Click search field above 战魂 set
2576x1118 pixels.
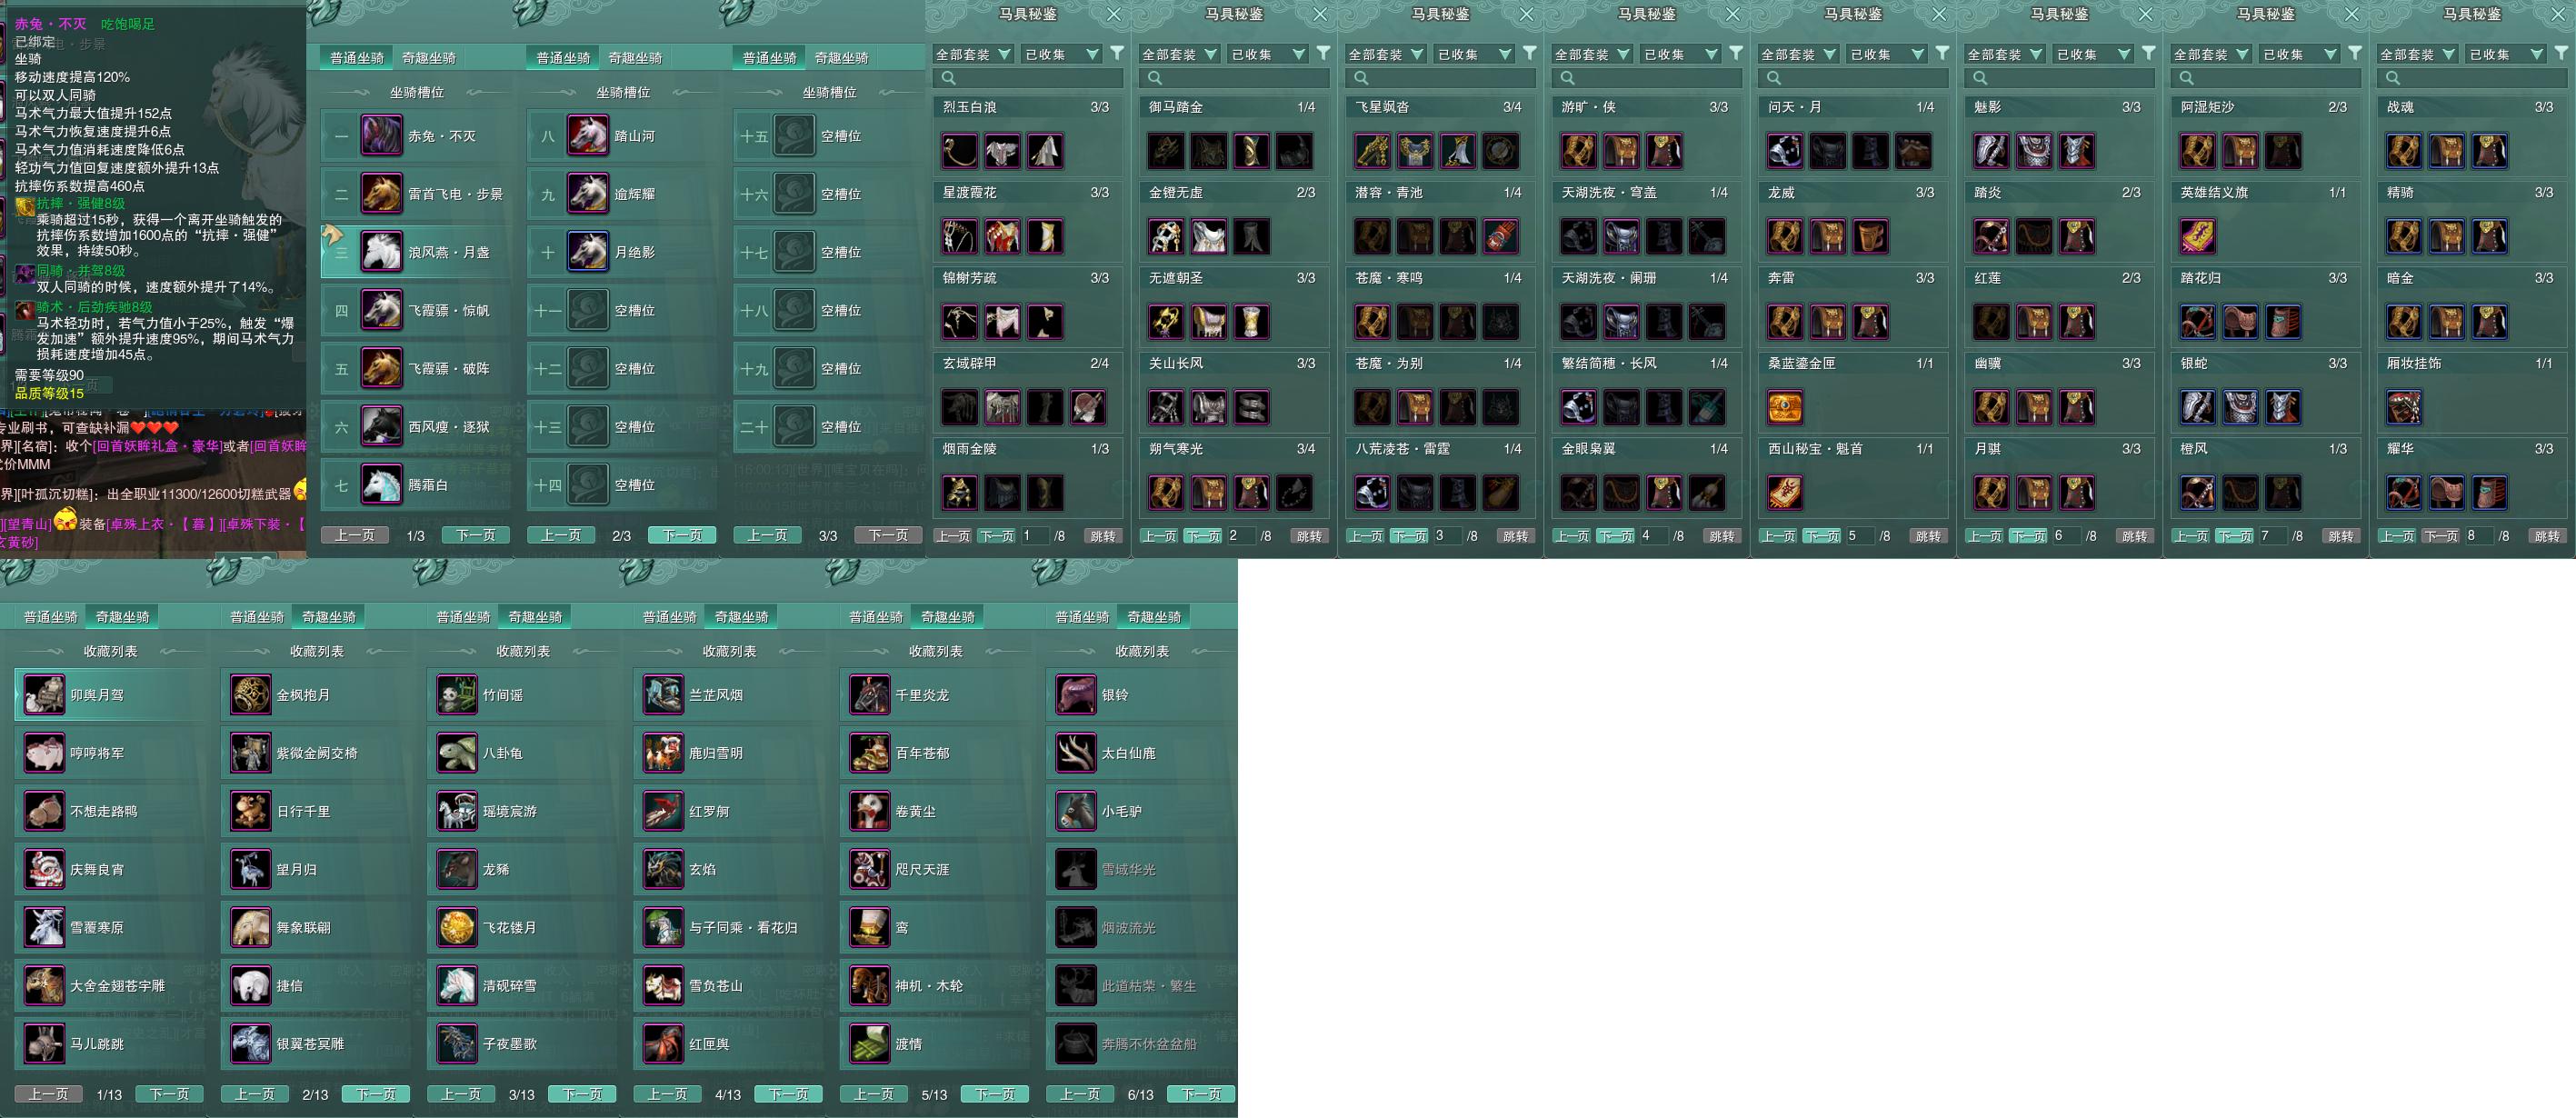click(x=2473, y=78)
